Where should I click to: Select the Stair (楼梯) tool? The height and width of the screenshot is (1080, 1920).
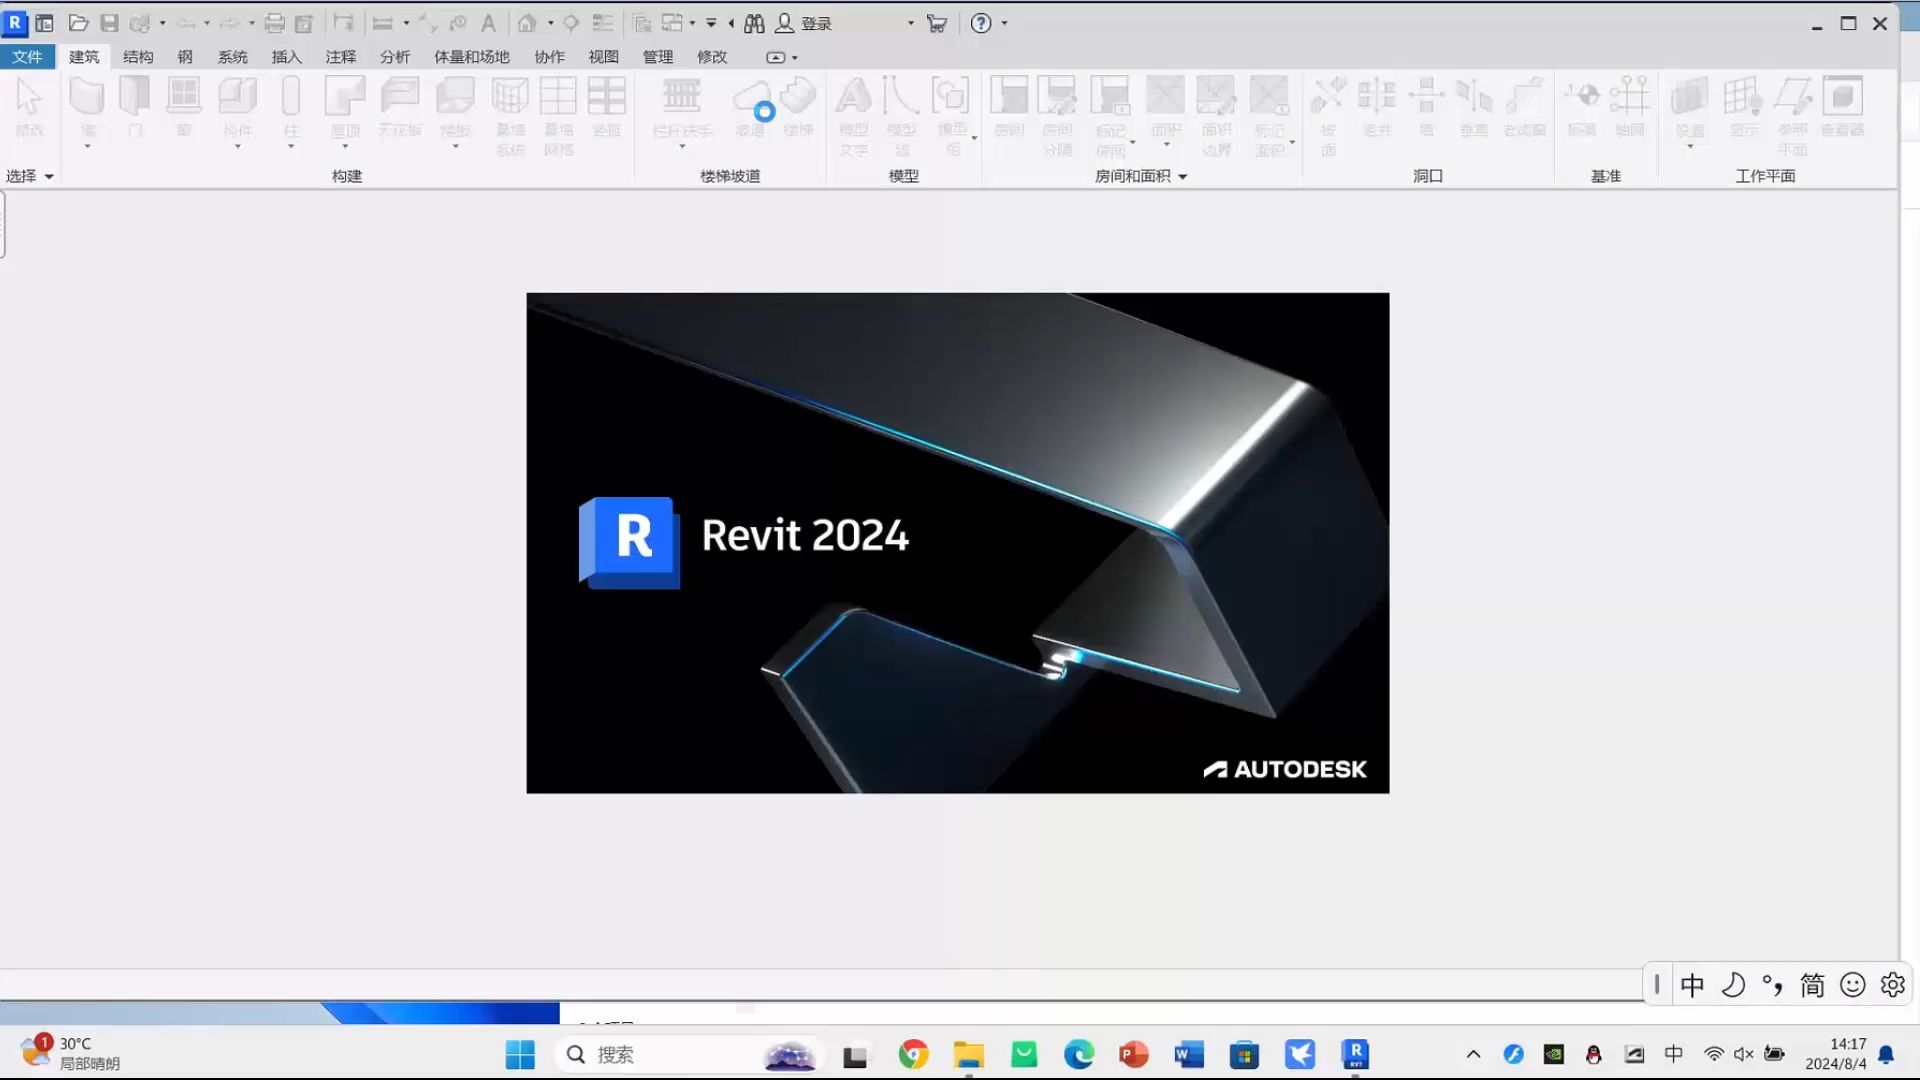point(798,108)
